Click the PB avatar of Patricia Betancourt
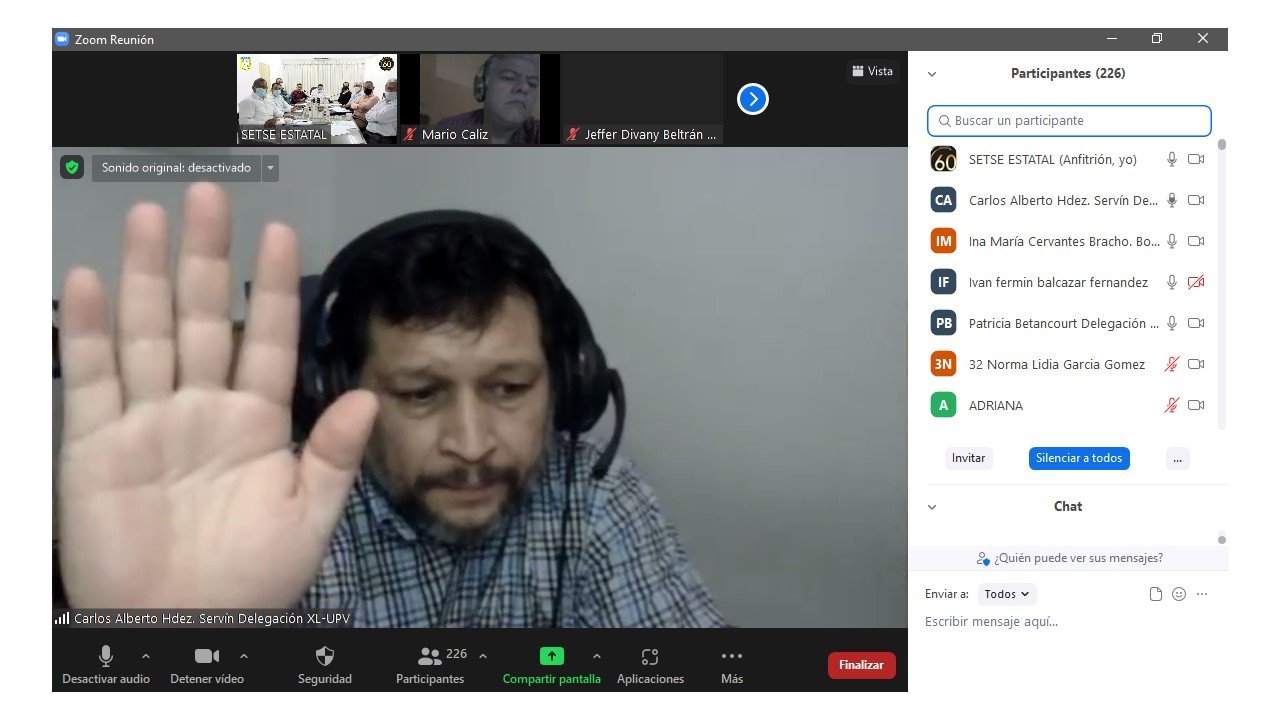 pyautogui.click(x=943, y=323)
